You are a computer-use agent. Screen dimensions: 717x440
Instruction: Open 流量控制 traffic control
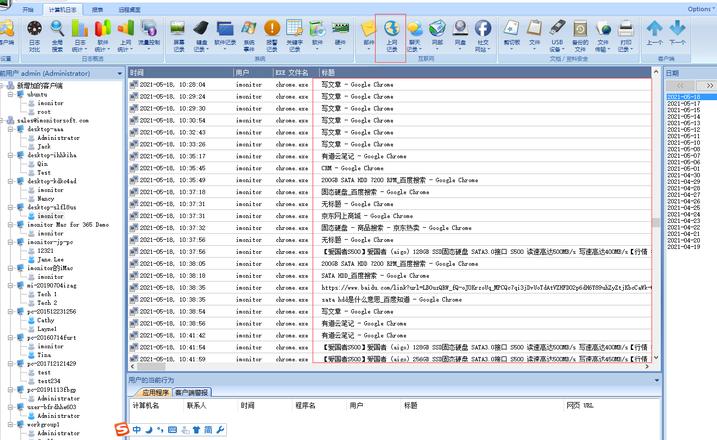(x=149, y=33)
